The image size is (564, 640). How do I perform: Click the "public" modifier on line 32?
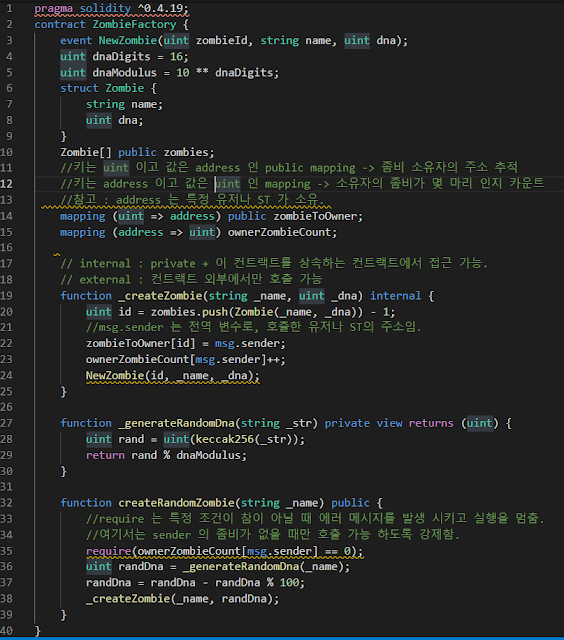350,503
